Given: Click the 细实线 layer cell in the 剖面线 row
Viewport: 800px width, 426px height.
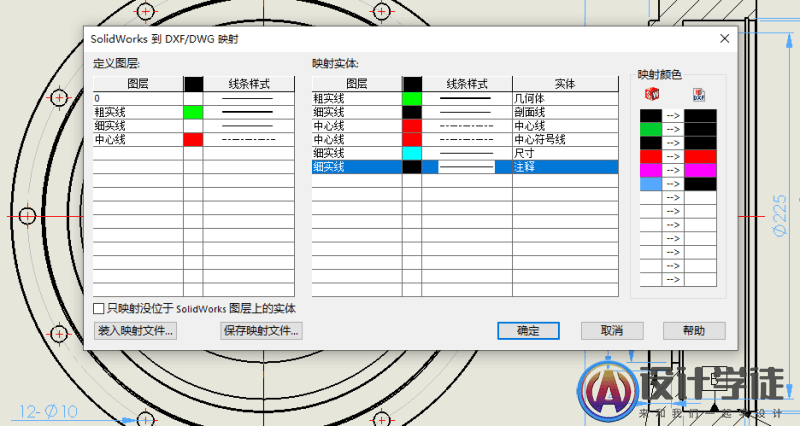Looking at the screenshot, I should point(357,112).
